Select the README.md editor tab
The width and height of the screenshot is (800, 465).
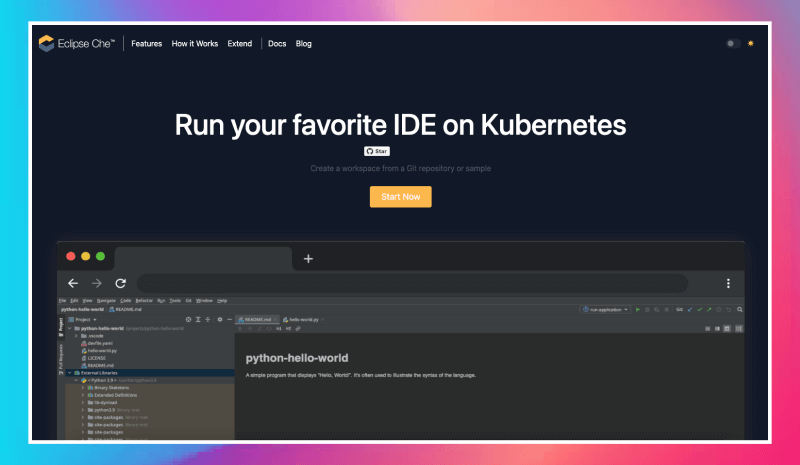pos(257,320)
